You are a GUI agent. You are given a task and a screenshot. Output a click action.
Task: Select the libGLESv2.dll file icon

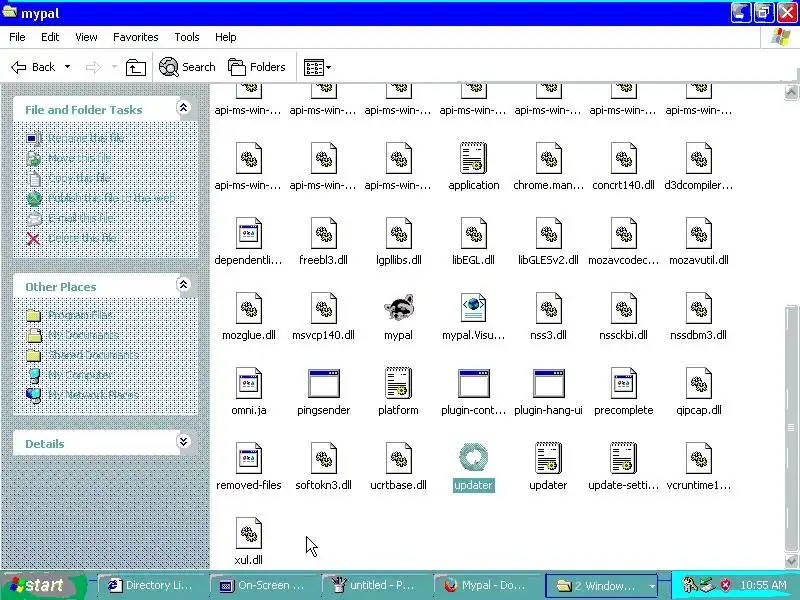(548, 233)
